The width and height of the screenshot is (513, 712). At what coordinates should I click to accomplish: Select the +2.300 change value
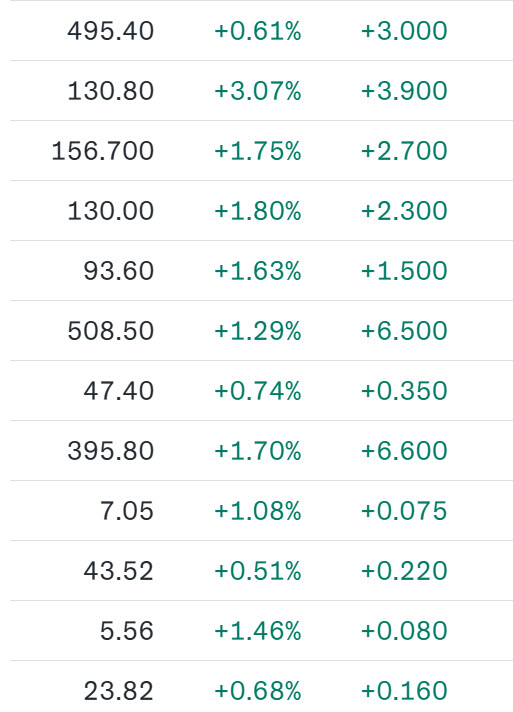point(404,211)
